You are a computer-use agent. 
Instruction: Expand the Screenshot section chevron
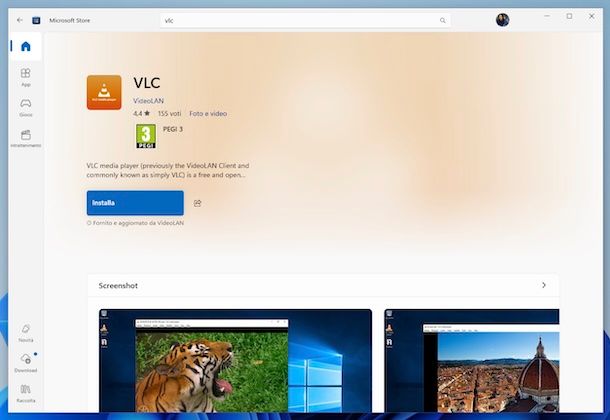543,285
